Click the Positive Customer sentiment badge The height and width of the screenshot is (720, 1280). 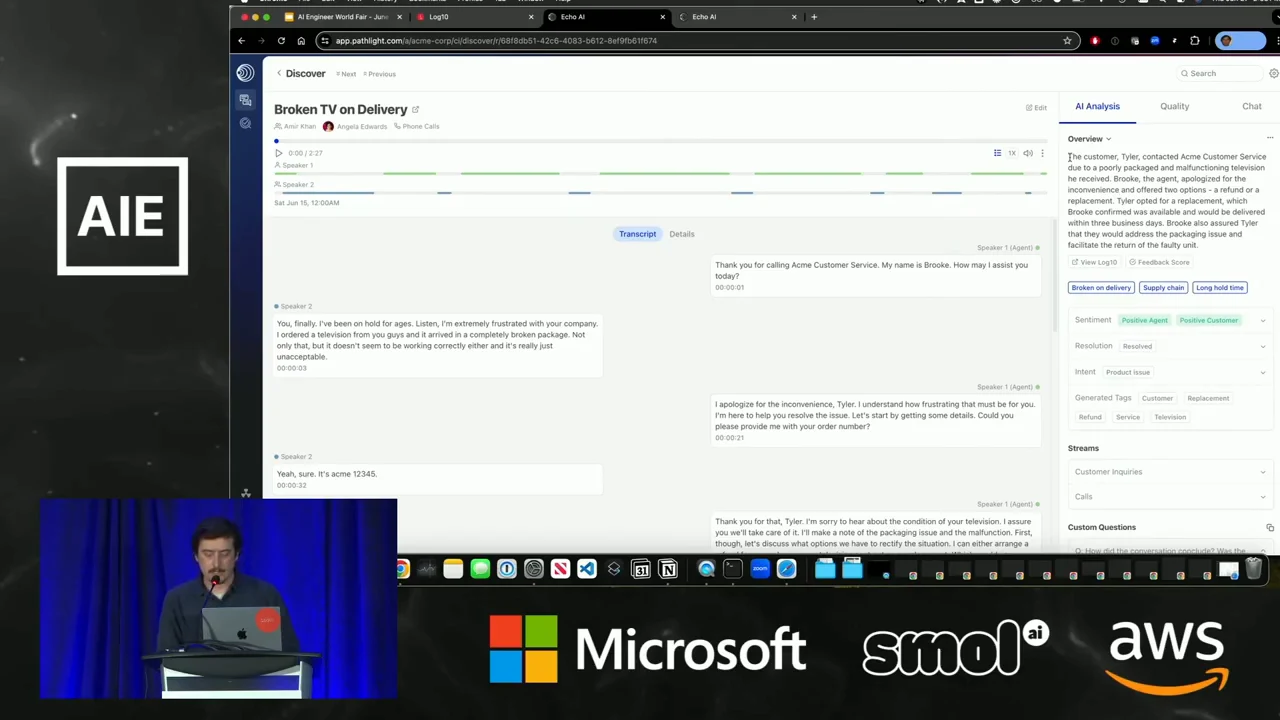coord(1208,320)
